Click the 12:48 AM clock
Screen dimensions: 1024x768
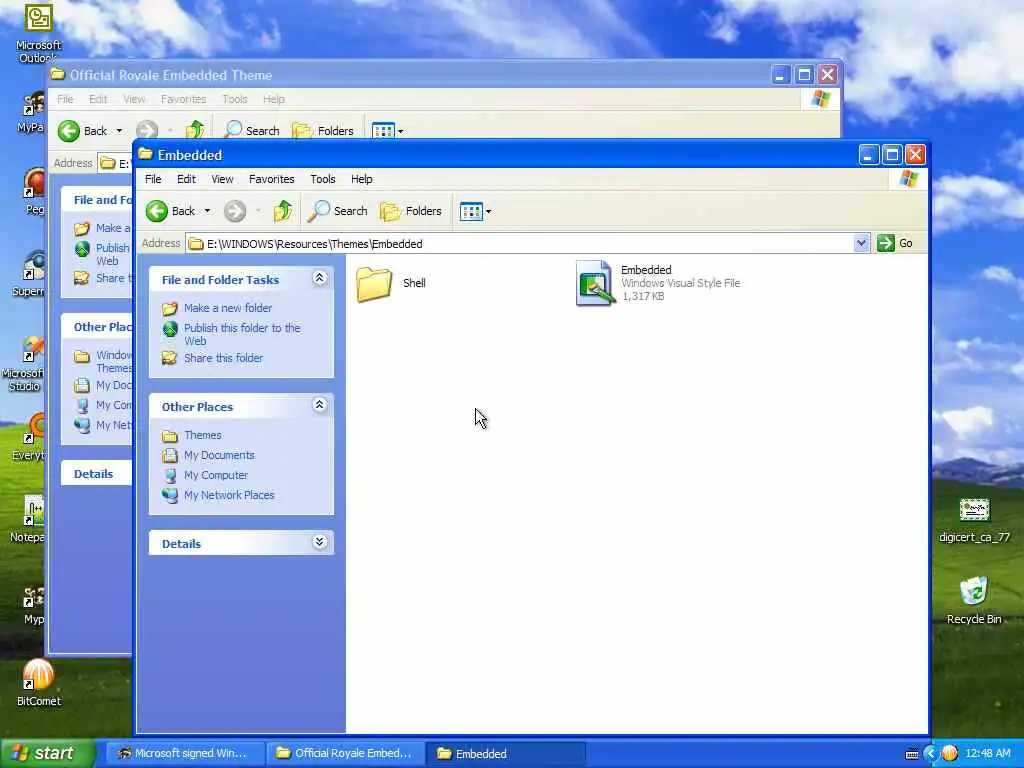coord(987,754)
